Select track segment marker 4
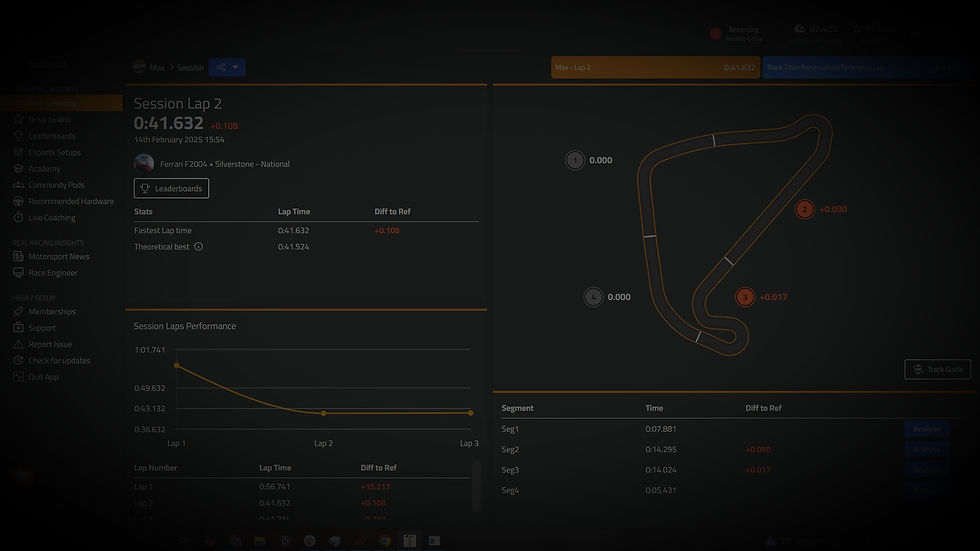 click(x=593, y=297)
